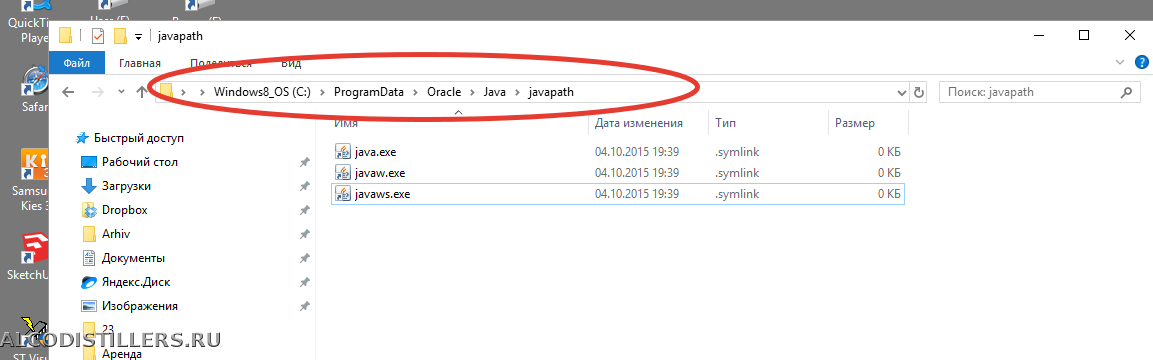Select java.exe file icon
The height and width of the screenshot is (360, 1153).
point(343,152)
